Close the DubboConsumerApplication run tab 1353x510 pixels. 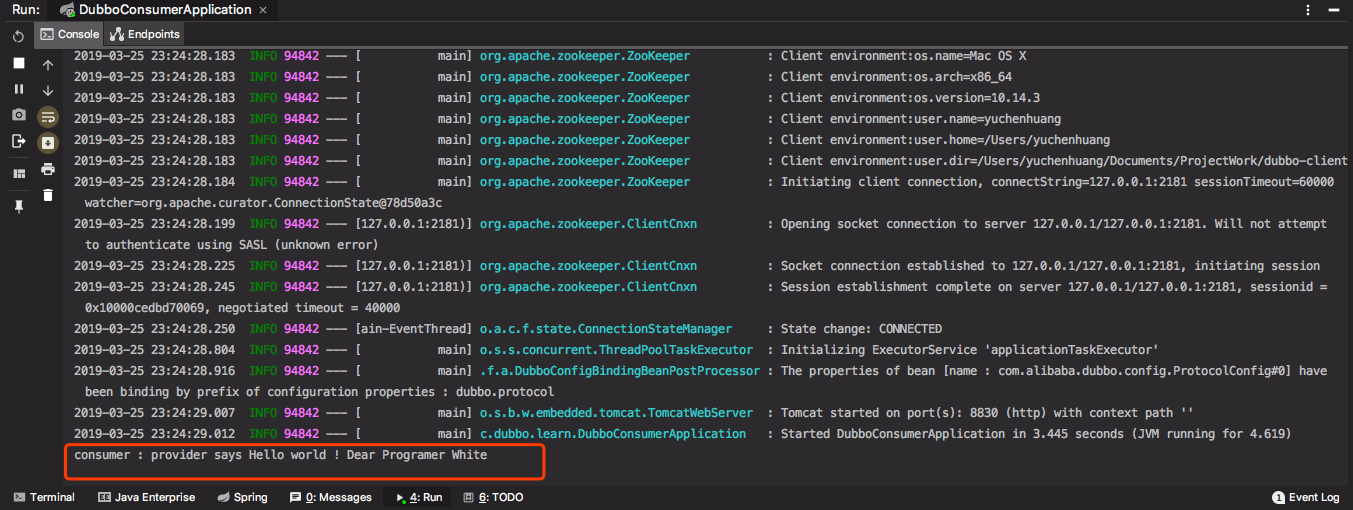[264, 10]
